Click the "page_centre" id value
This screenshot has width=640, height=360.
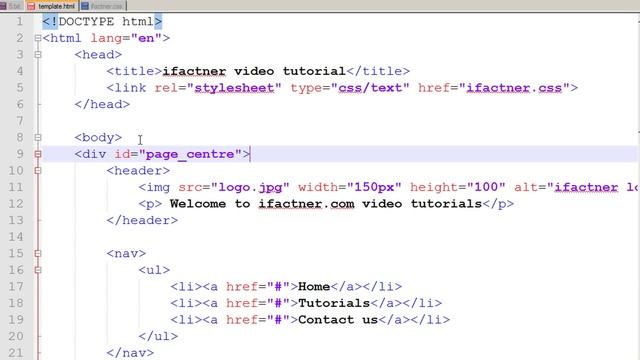190,154
